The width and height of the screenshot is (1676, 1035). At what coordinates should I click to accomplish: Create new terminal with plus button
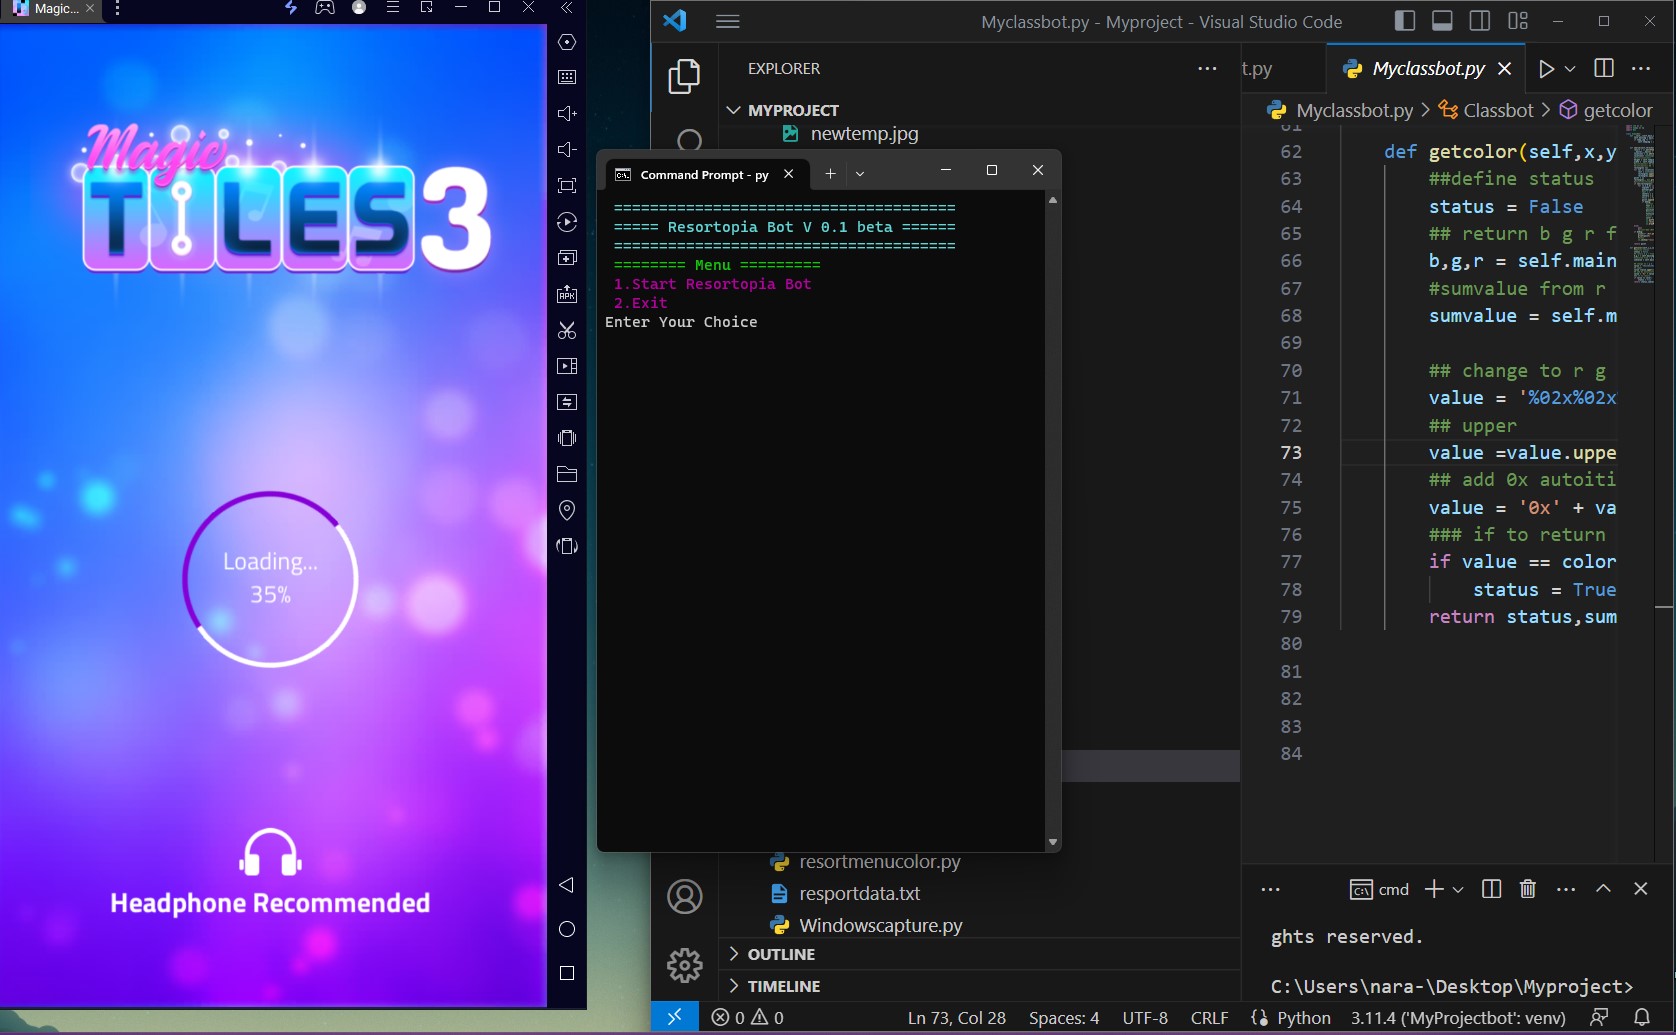tap(1433, 889)
